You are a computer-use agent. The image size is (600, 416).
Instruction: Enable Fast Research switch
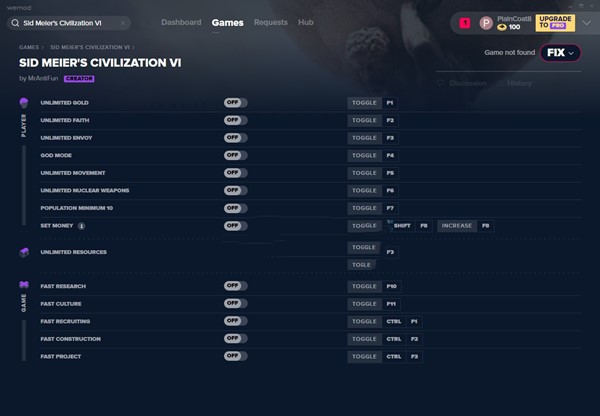point(235,286)
